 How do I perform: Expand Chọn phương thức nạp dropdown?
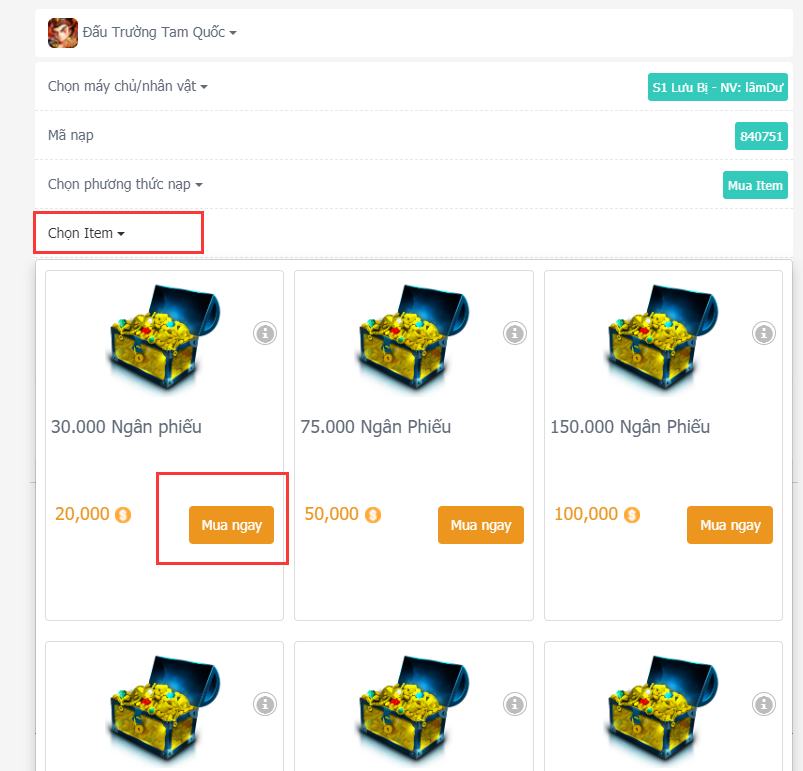pos(125,184)
